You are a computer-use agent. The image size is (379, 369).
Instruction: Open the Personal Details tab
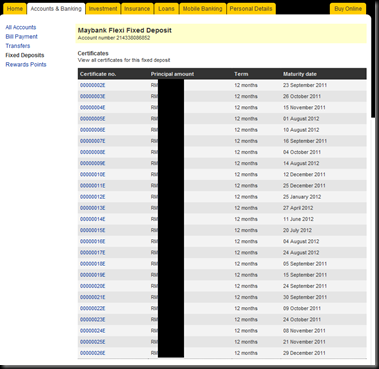tap(251, 9)
